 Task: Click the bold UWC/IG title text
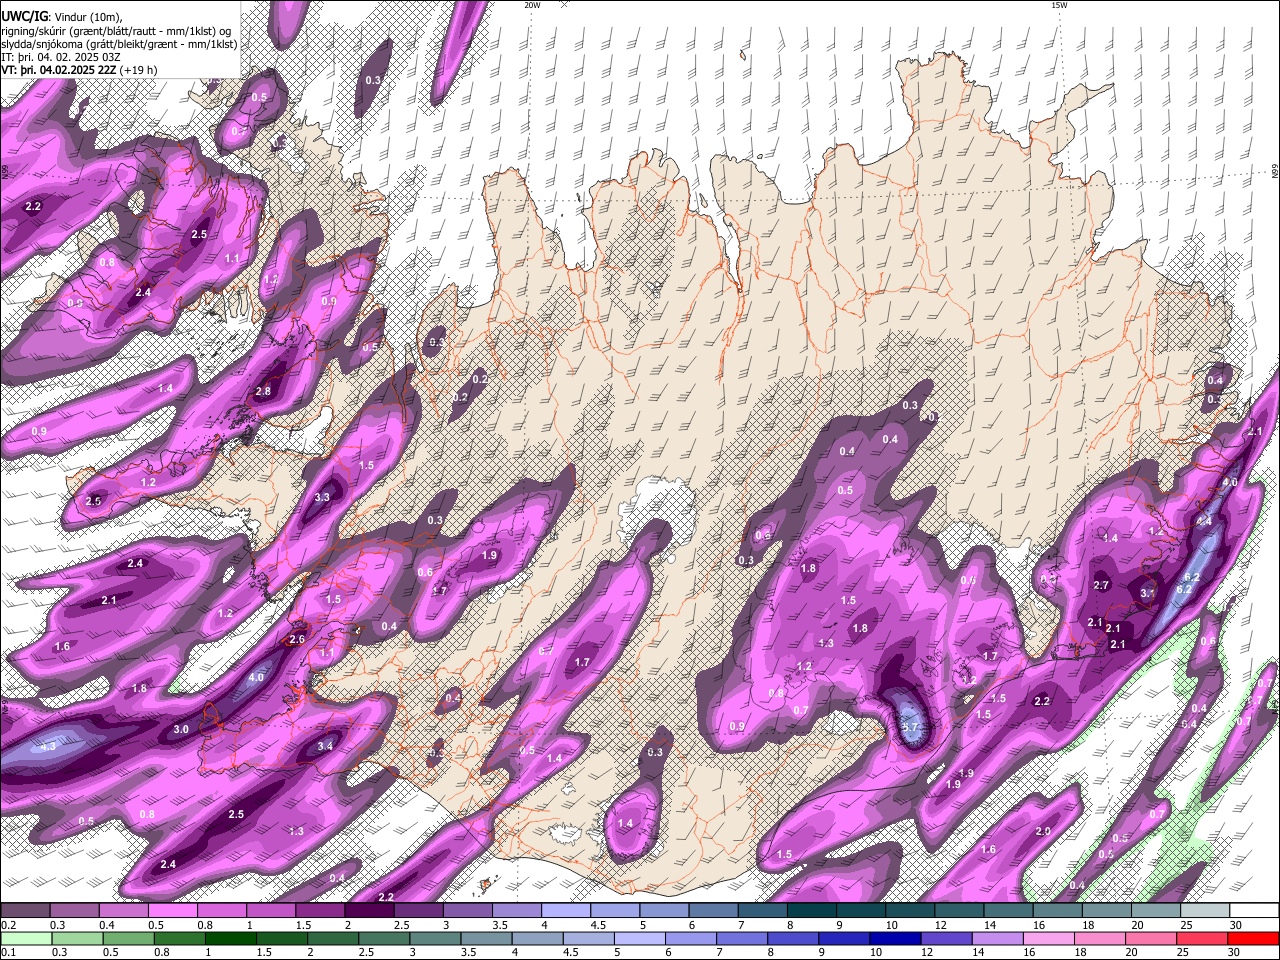[23, 16]
